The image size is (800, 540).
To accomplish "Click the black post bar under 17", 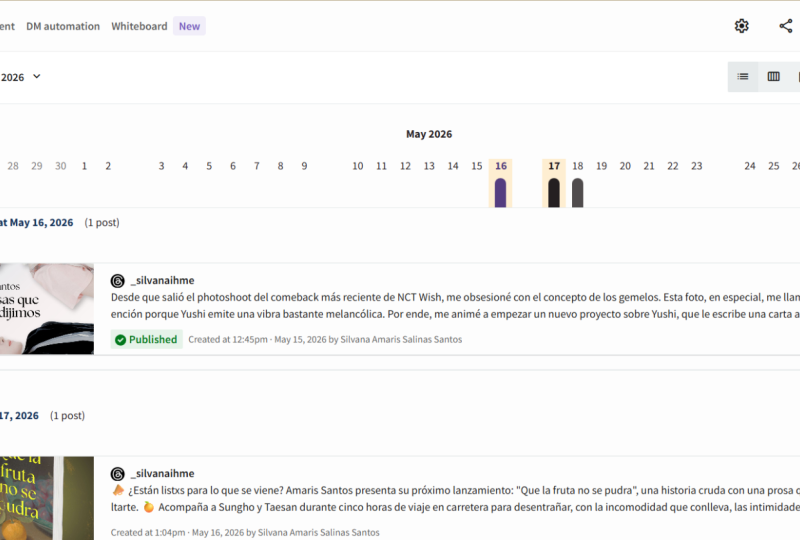I will [x=554, y=192].
